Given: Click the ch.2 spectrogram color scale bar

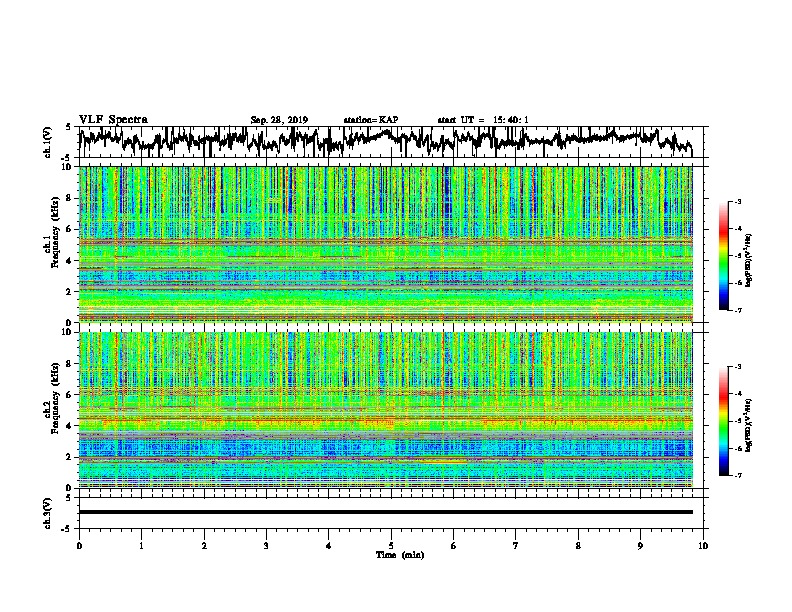Looking at the screenshot, I should tap(723, 421).
